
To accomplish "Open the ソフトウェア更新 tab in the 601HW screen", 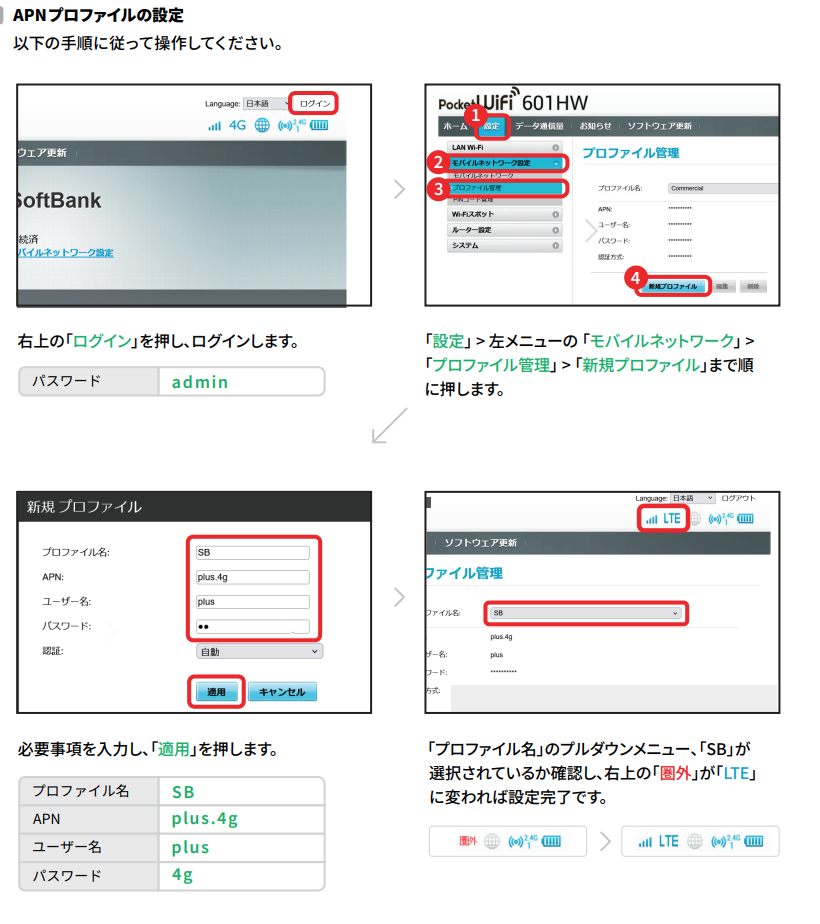I will [659, 126].
